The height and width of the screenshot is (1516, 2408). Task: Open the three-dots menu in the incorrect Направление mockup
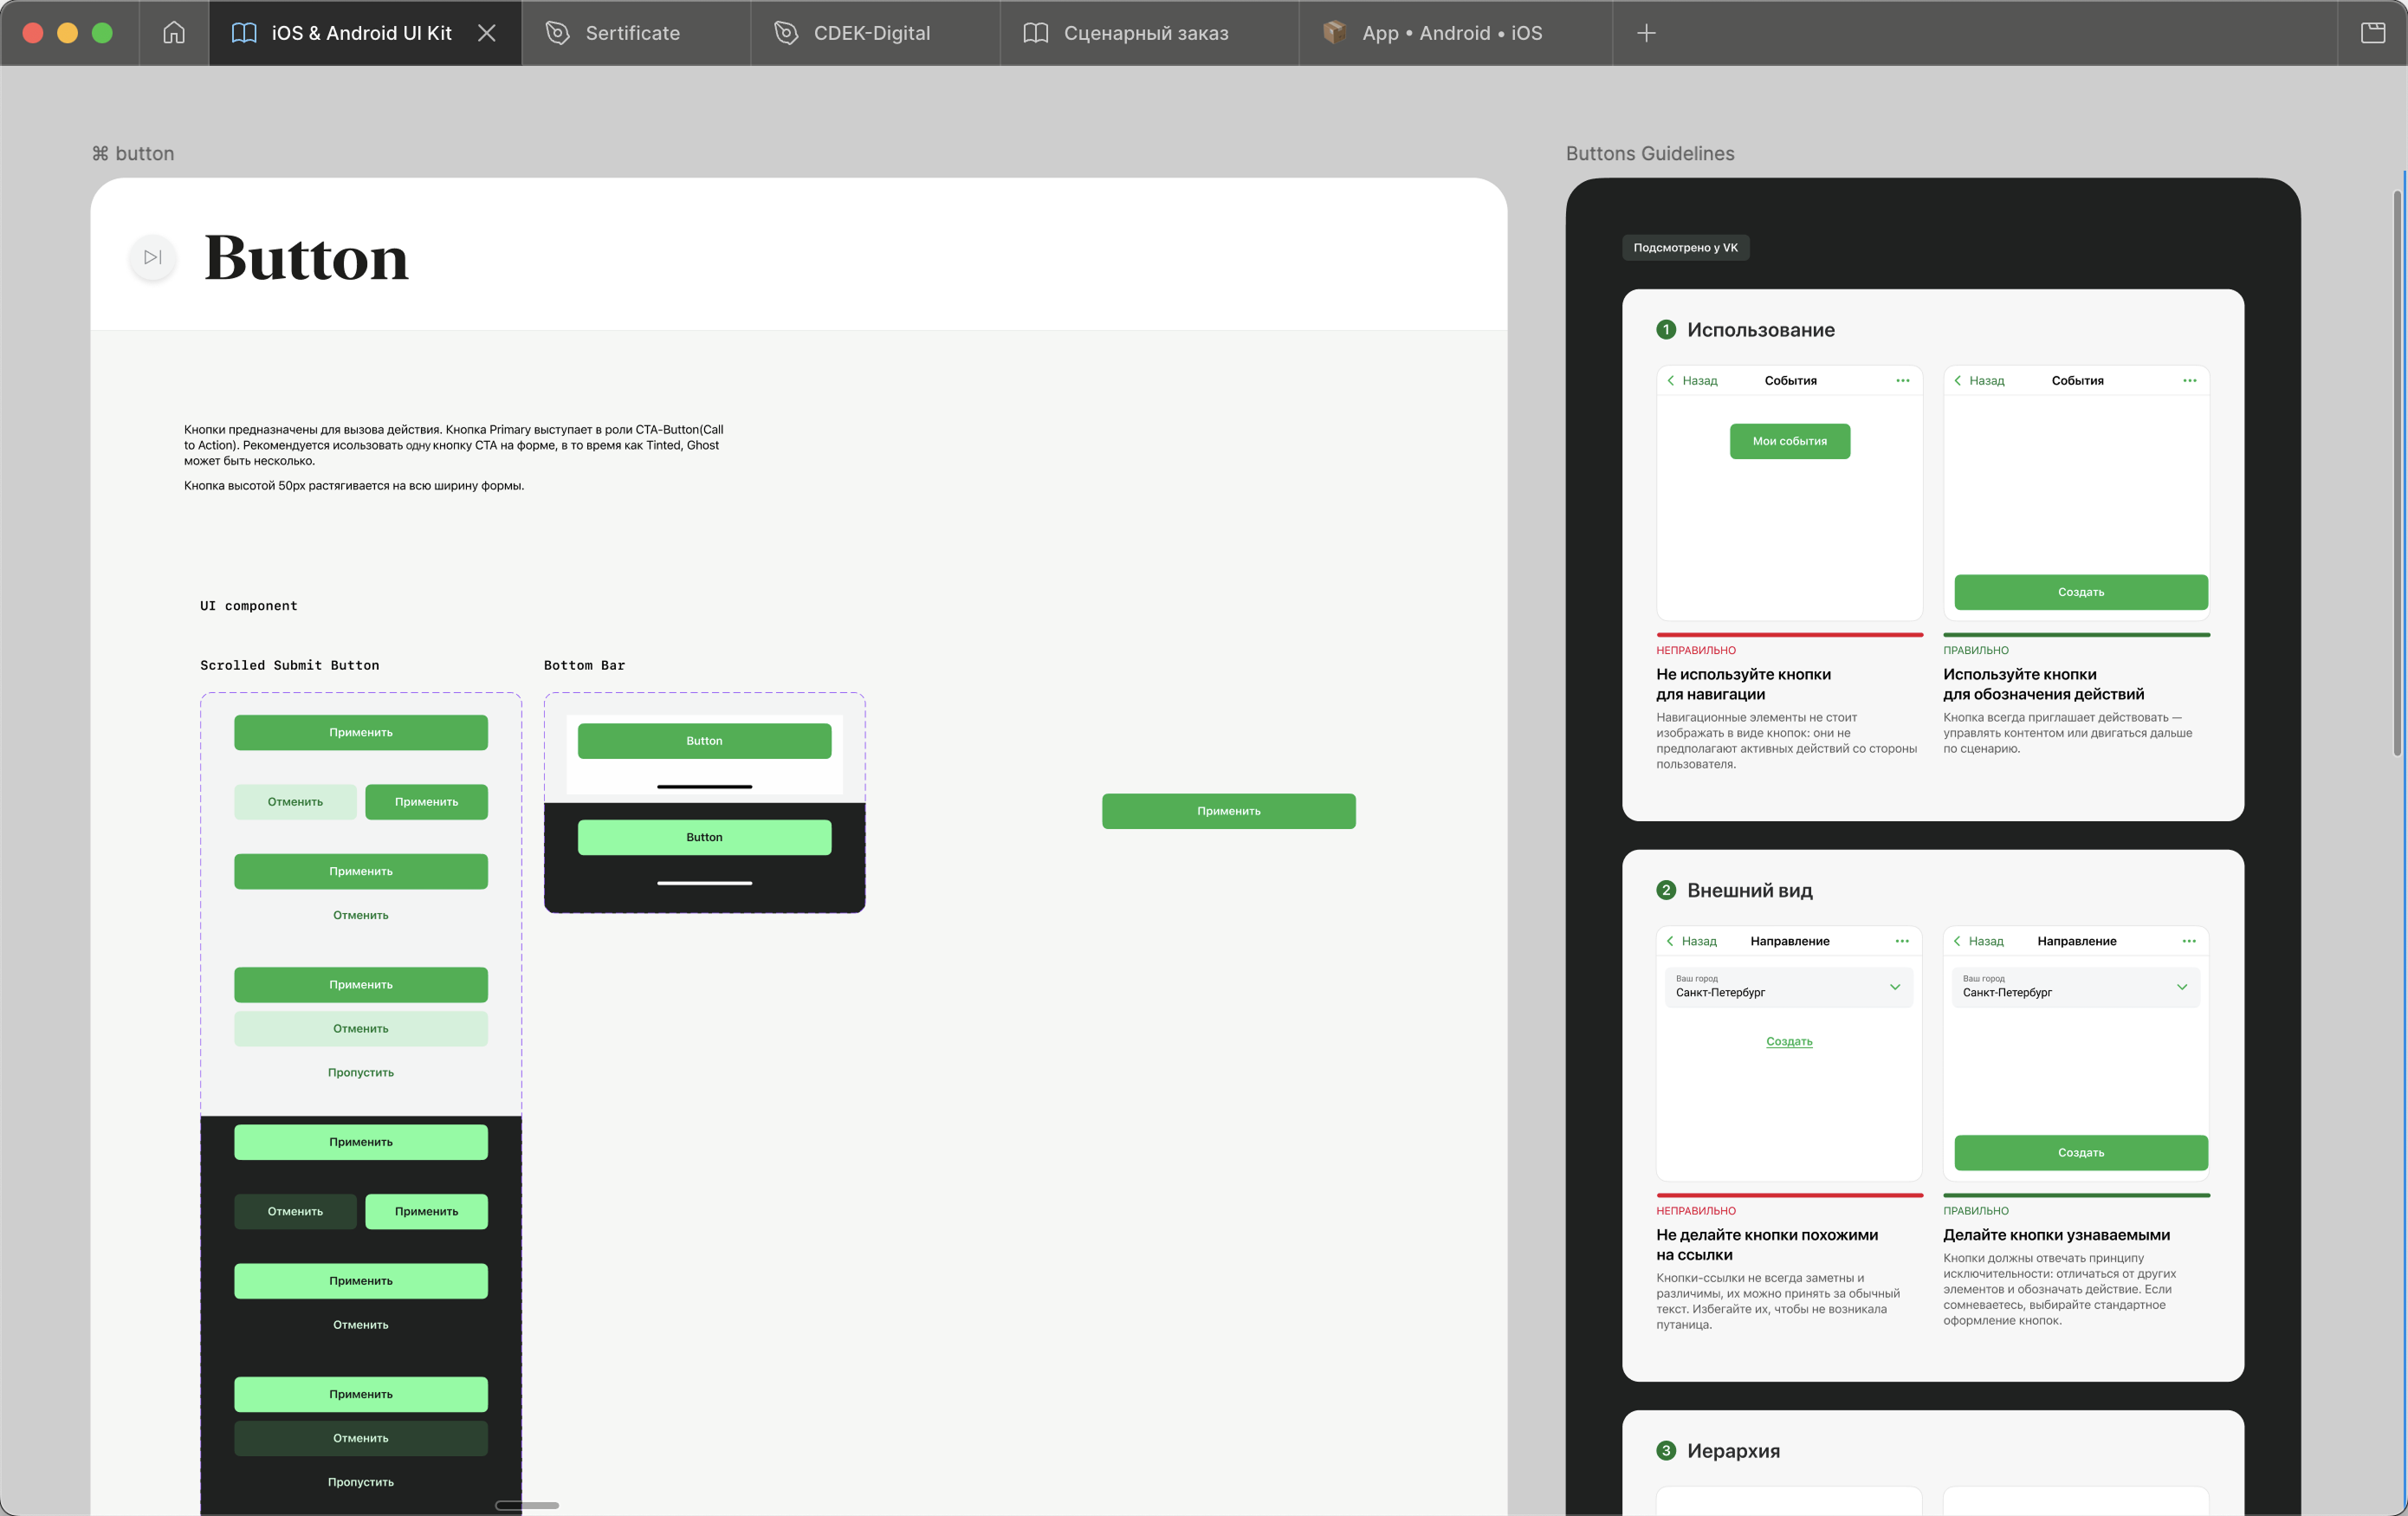click(1901, 941)
